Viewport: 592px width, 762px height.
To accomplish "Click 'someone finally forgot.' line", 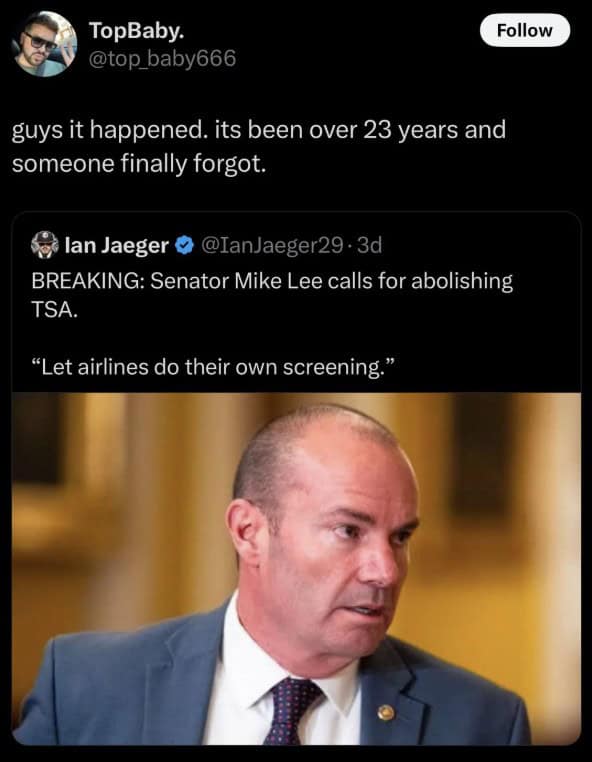I will (x=139, y=164).
